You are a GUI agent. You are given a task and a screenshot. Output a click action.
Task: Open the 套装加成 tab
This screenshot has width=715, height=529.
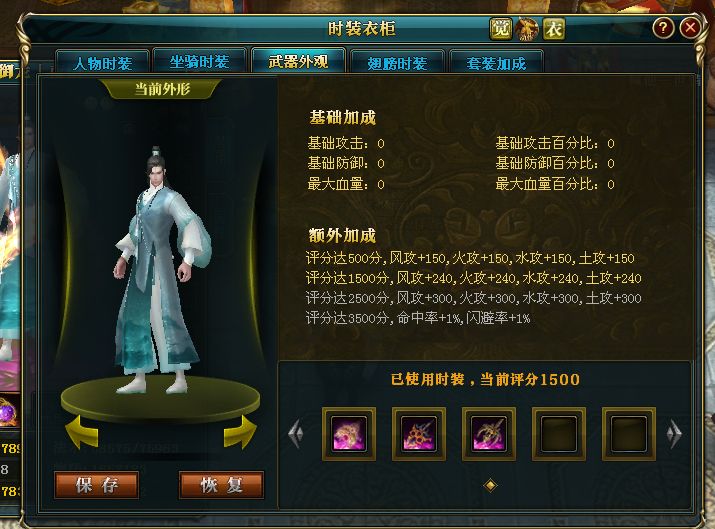496,62
